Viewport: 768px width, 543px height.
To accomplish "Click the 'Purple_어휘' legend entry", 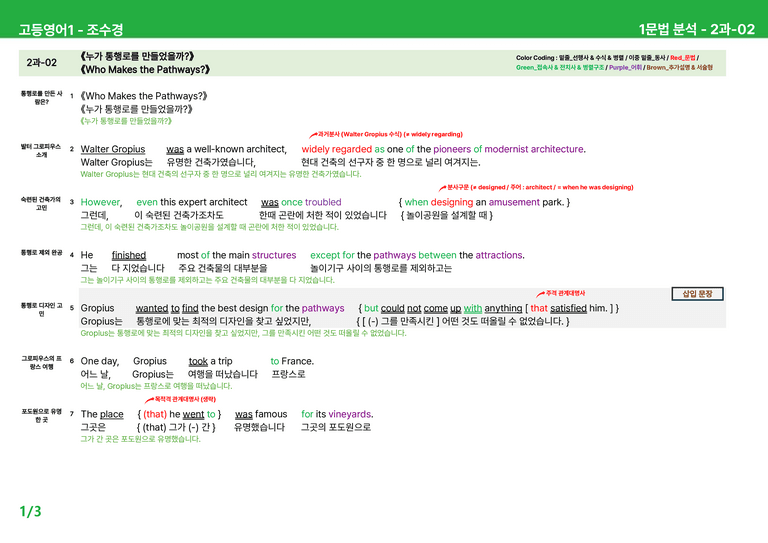I will [625, 68].
